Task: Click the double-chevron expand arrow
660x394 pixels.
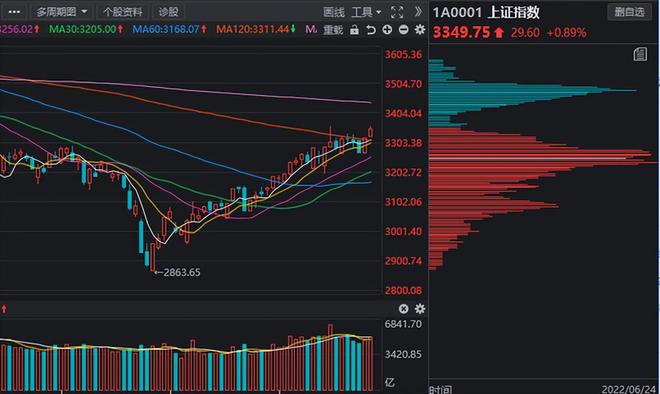Action: (418, 12)
